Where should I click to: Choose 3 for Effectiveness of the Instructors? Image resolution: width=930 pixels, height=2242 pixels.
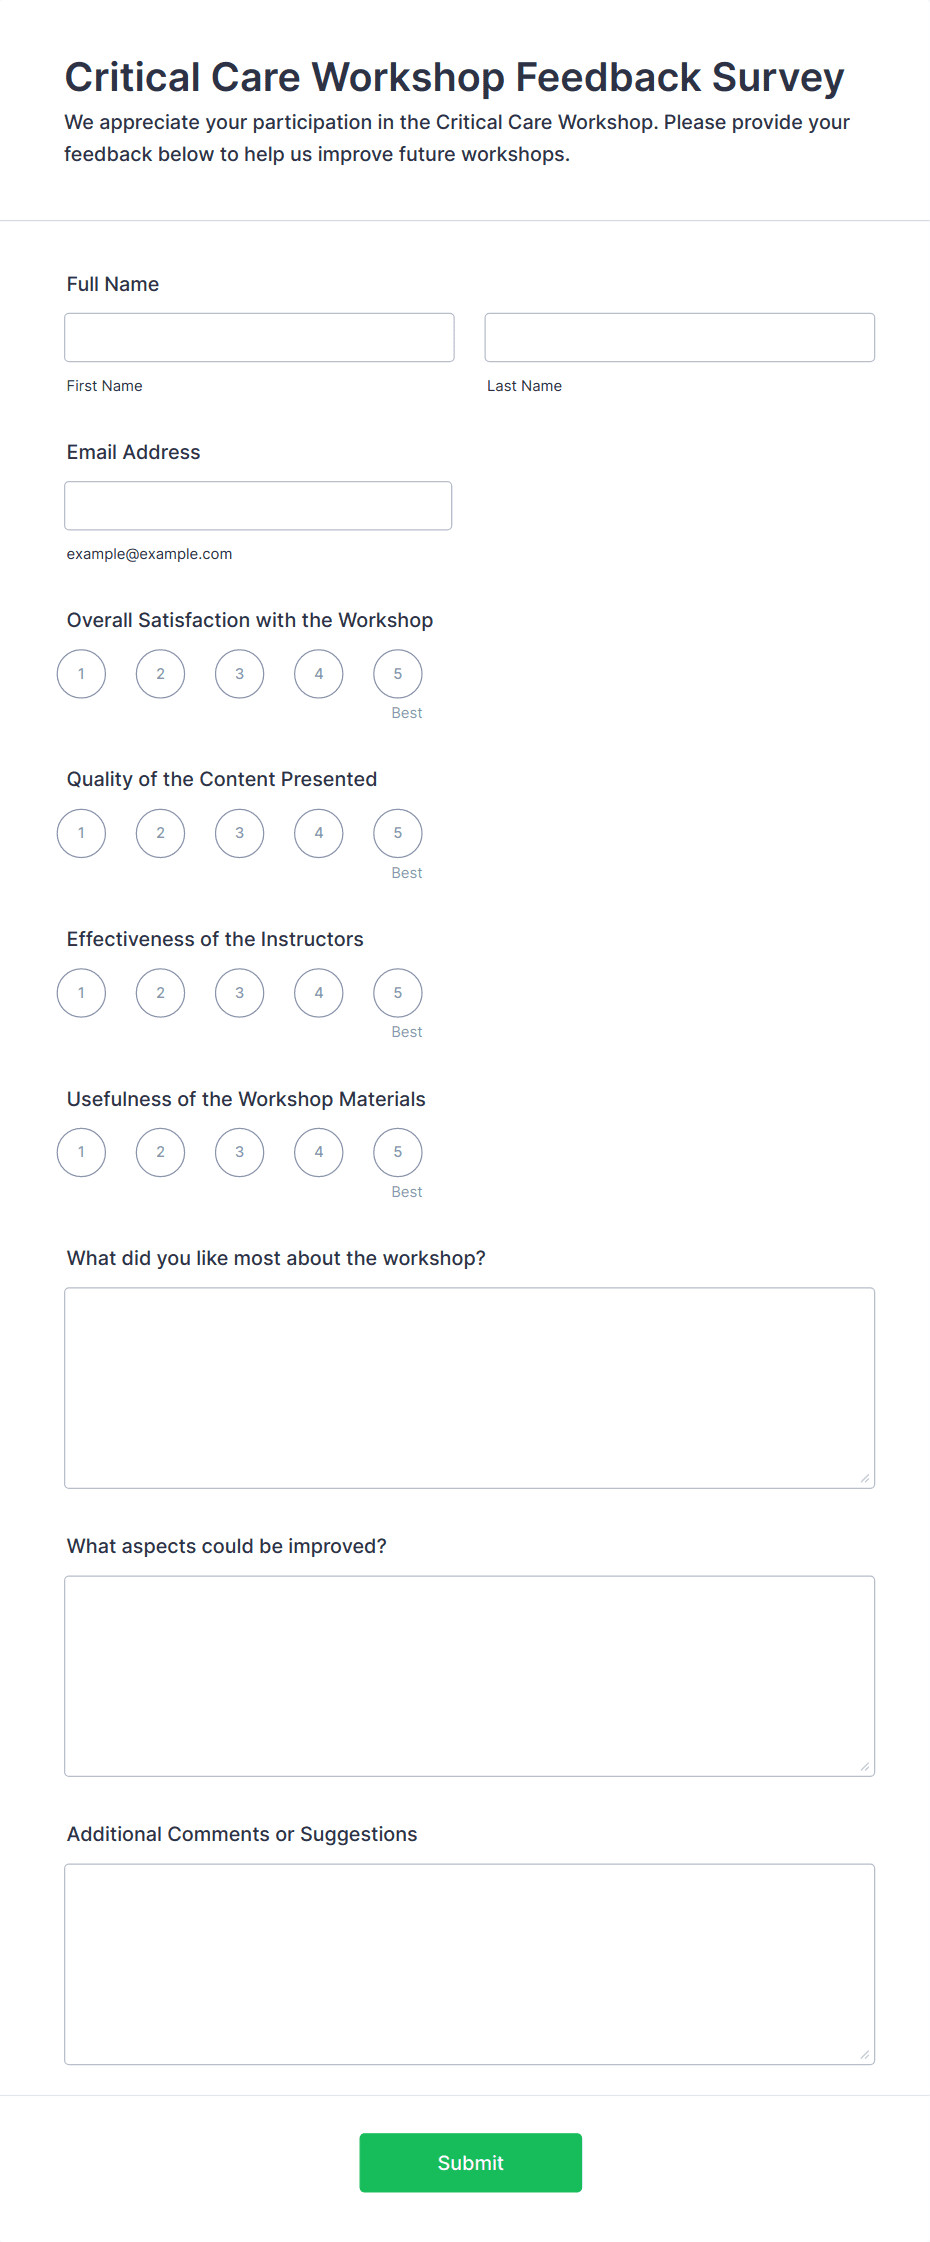pos(239,993)
